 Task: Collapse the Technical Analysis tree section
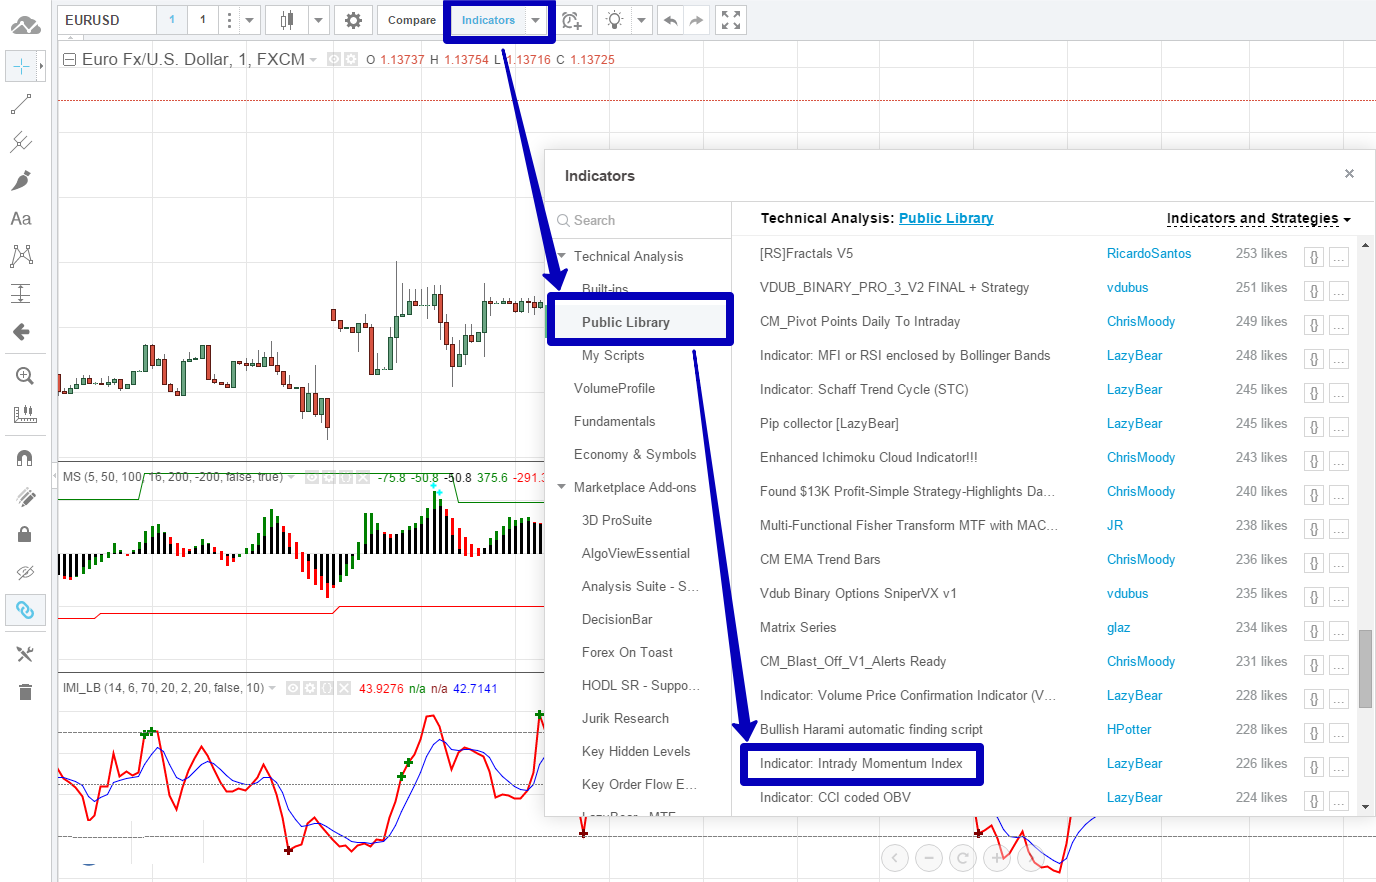pyautogui.click(x=563, y=256)
